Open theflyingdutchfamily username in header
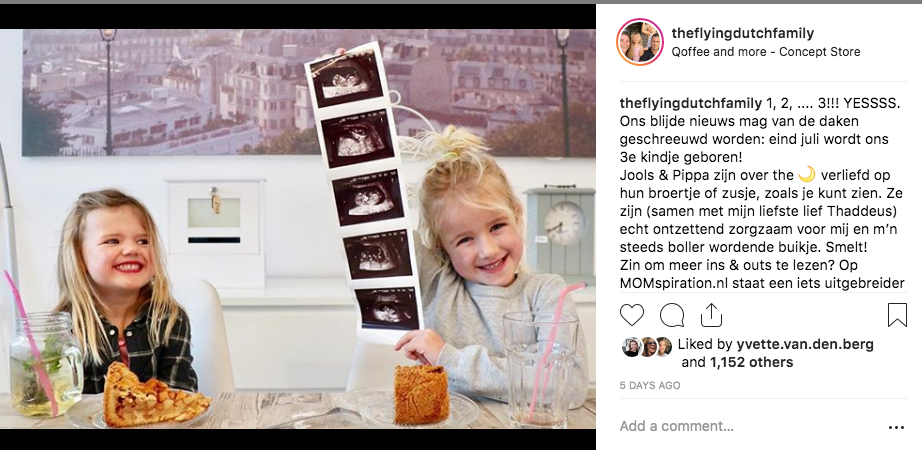The width and height of the screenshot is (922, 450). [743, 34]
